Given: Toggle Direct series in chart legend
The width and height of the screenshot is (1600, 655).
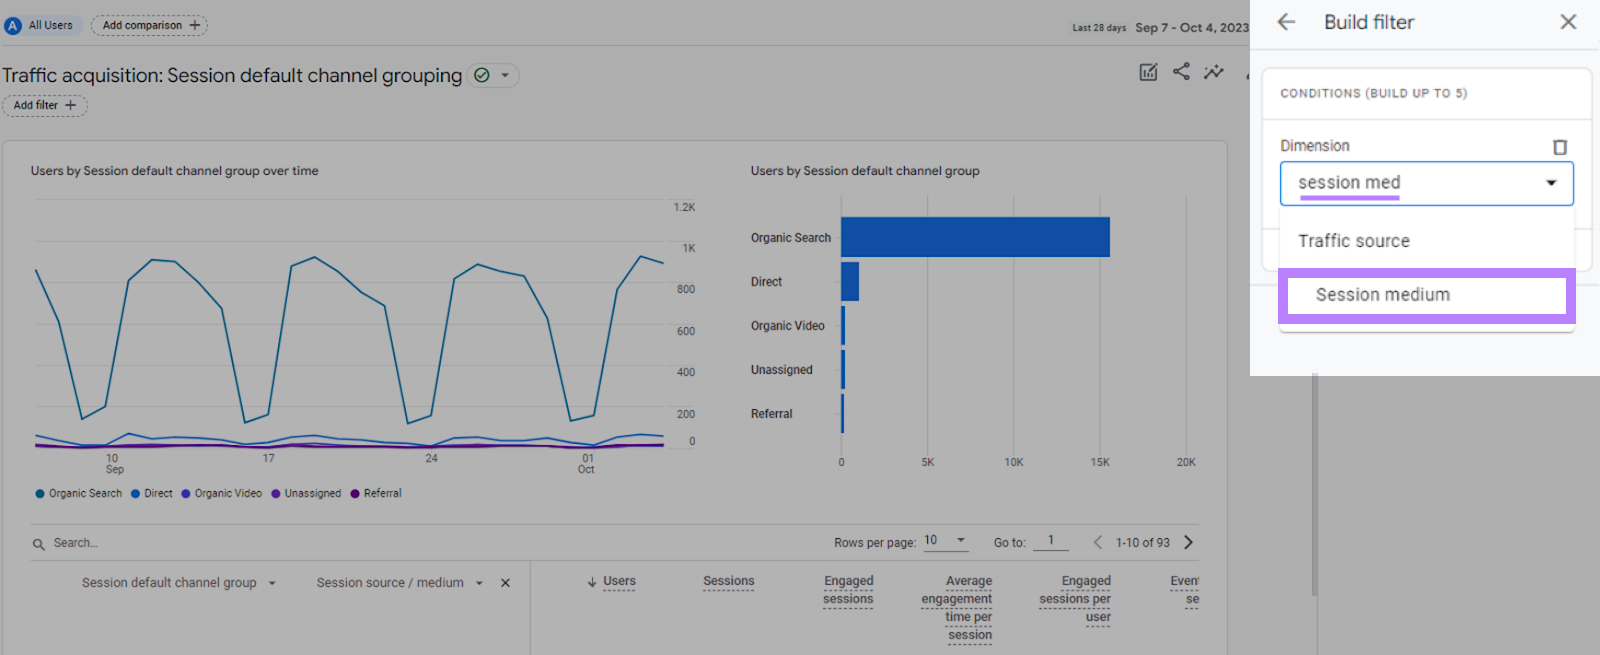Looking at the screenshot, I should [152, 493].
